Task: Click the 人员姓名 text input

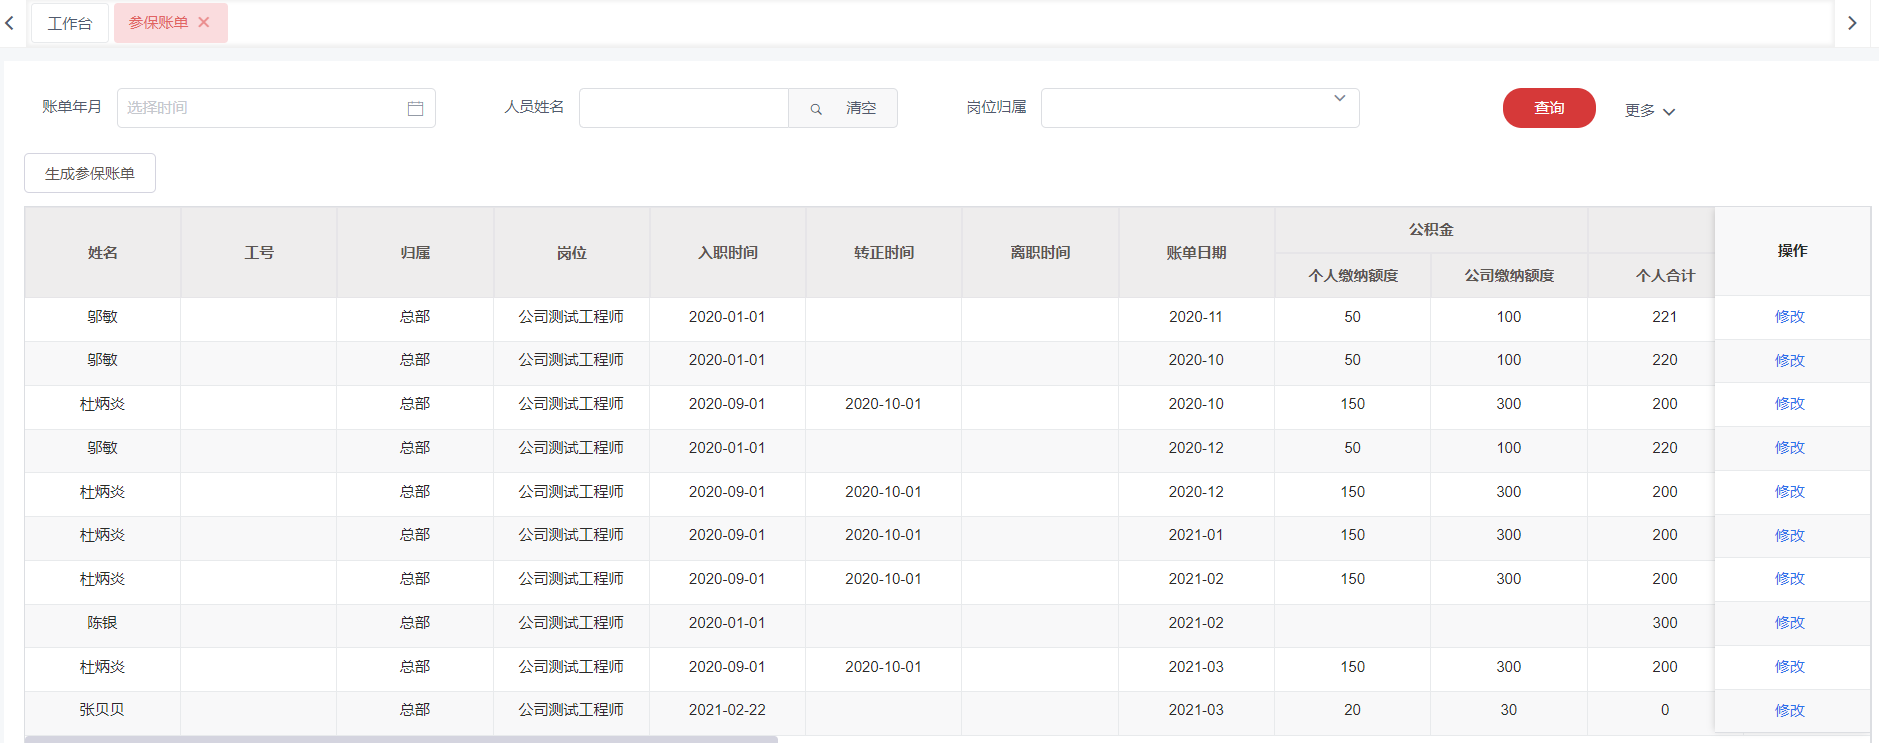Action: pos(684,108)
